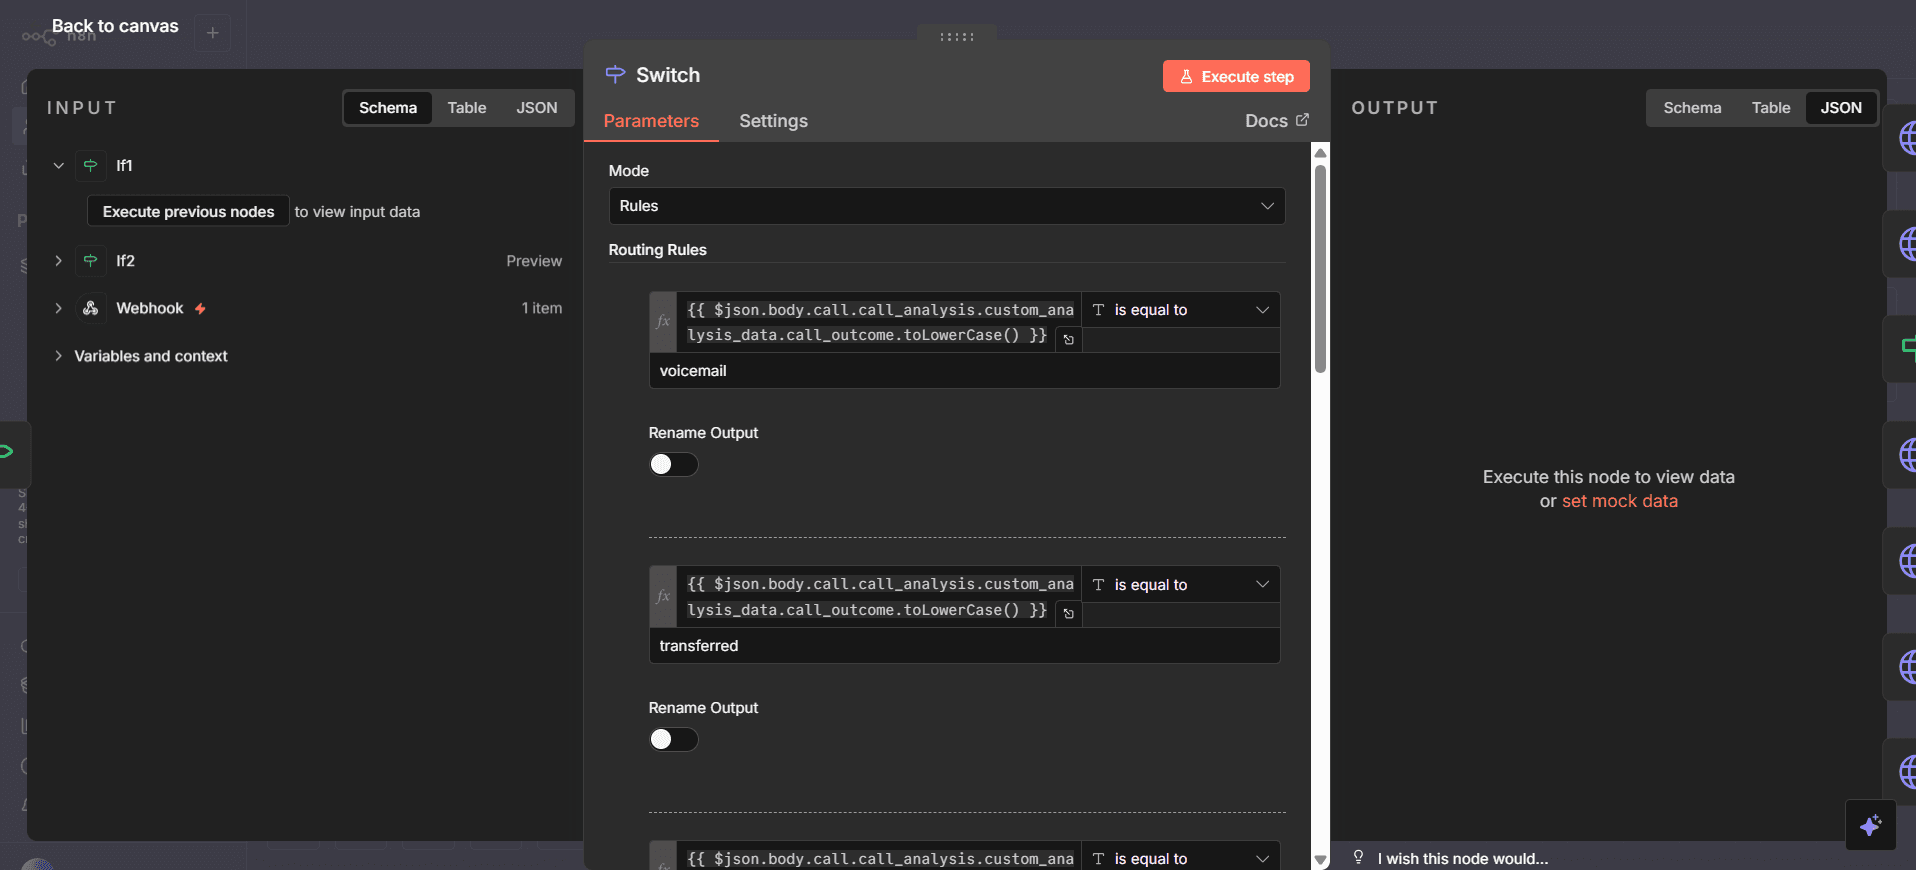
Task: Select Table view in INPUT panel
Action: 467,108
